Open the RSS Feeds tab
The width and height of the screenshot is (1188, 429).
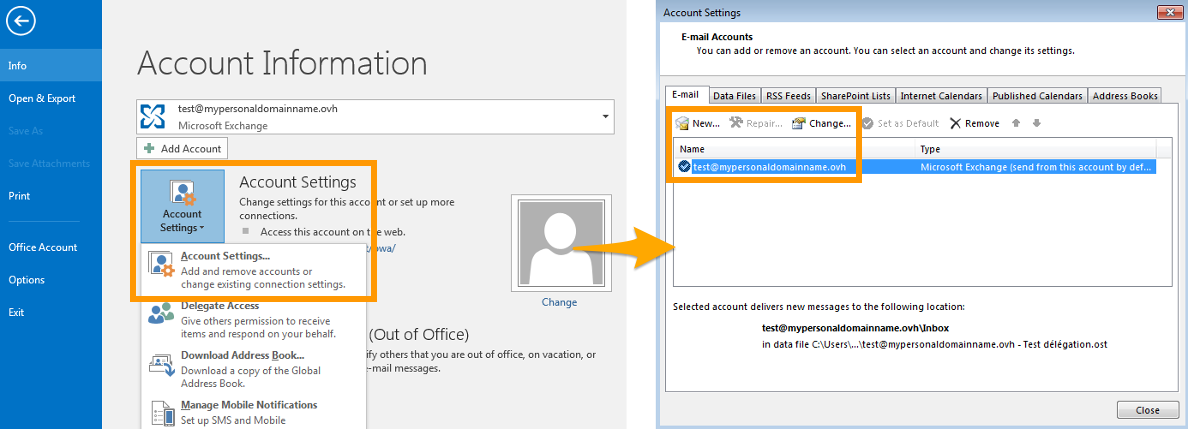[788, 96]
